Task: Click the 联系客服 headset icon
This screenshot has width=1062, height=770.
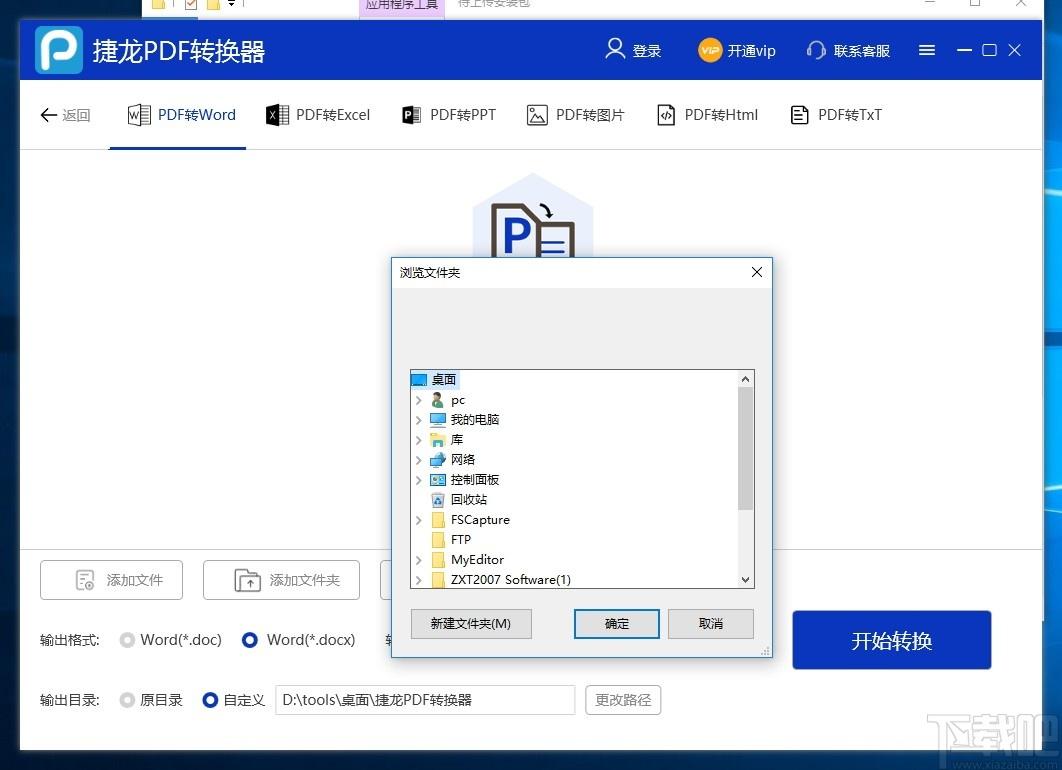Action: tap(816, 50)
